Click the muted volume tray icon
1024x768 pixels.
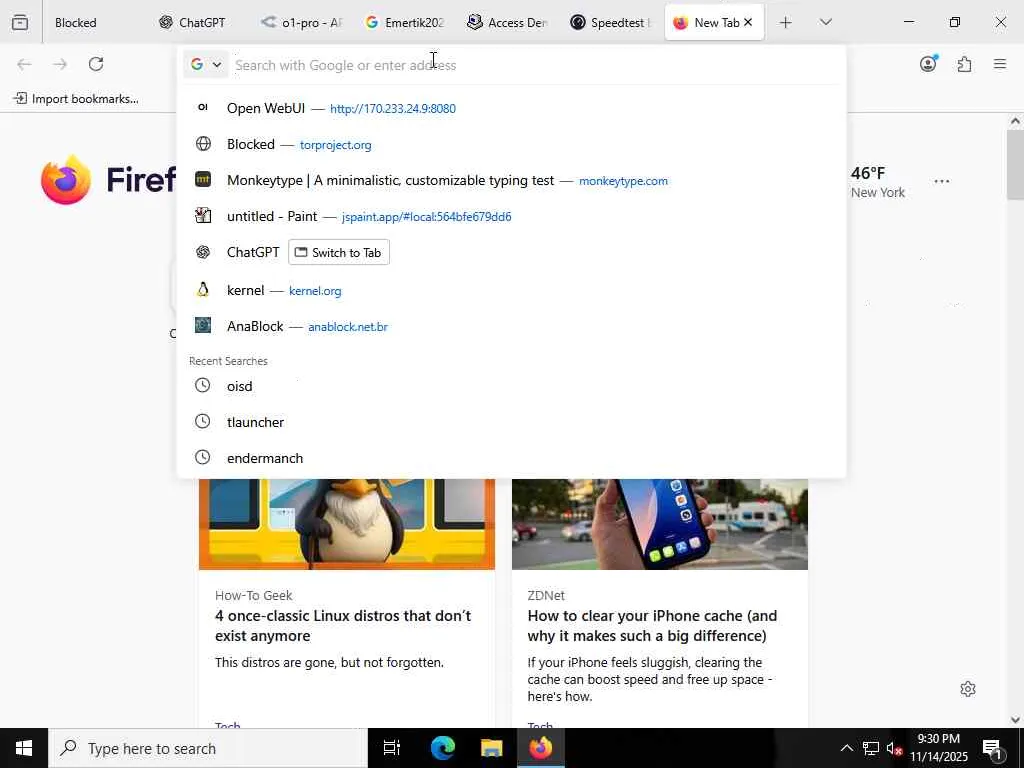(x=894, y=748)
